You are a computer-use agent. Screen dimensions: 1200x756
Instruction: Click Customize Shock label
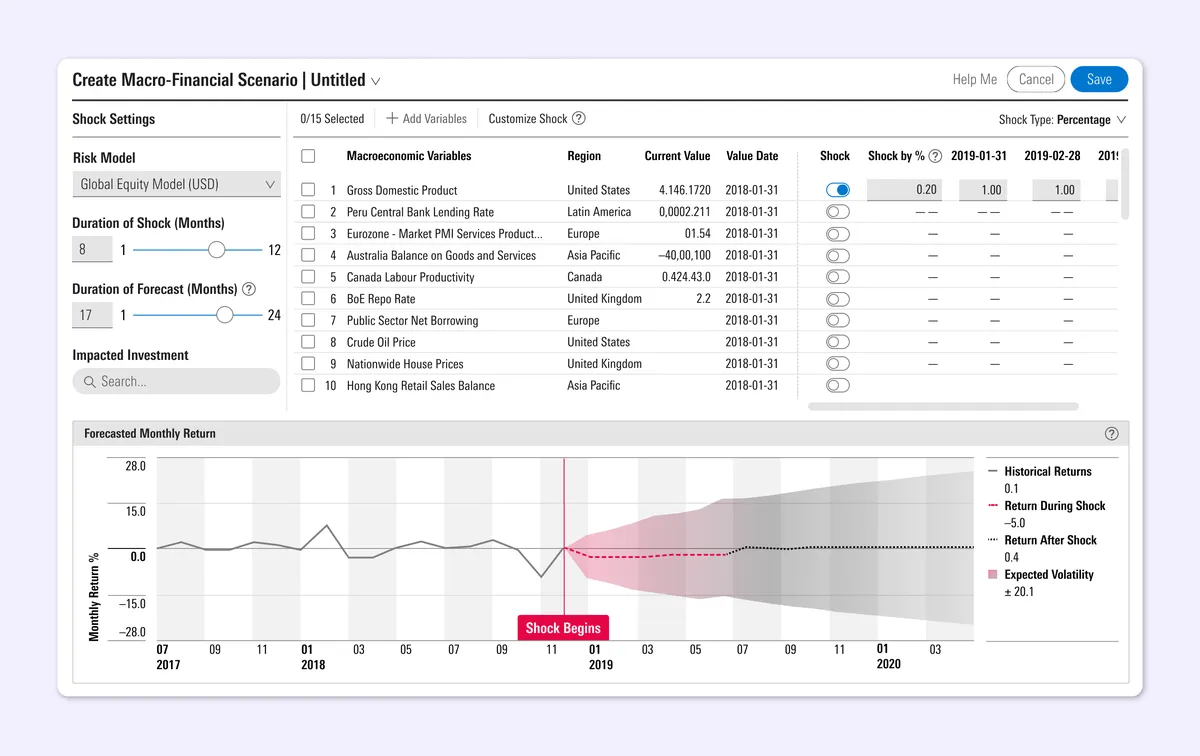tap(528, 118)
